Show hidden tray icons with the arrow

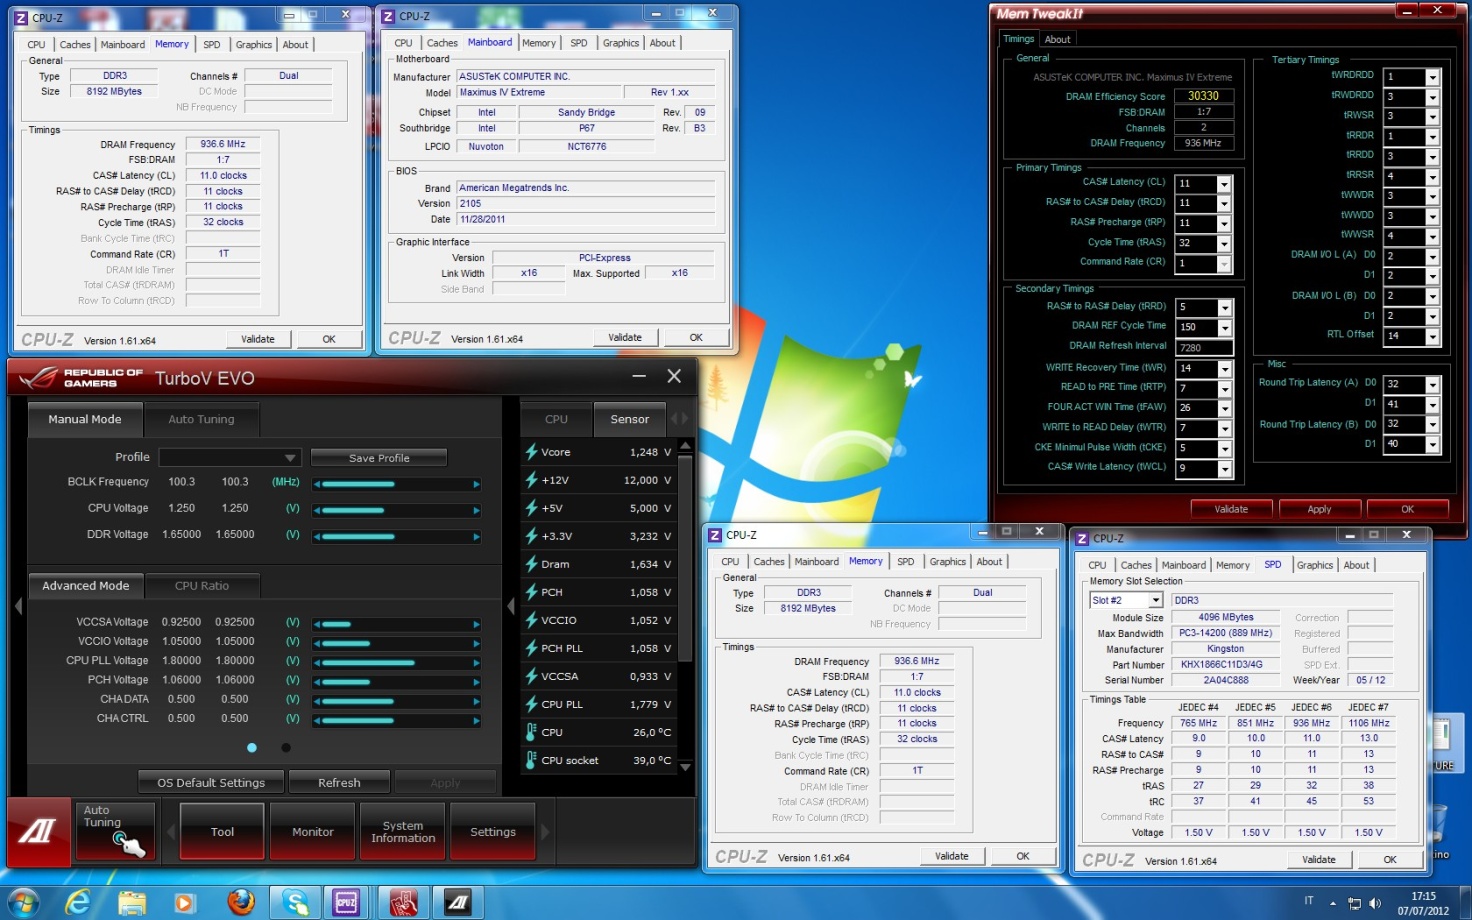(x=1333, y=903)
